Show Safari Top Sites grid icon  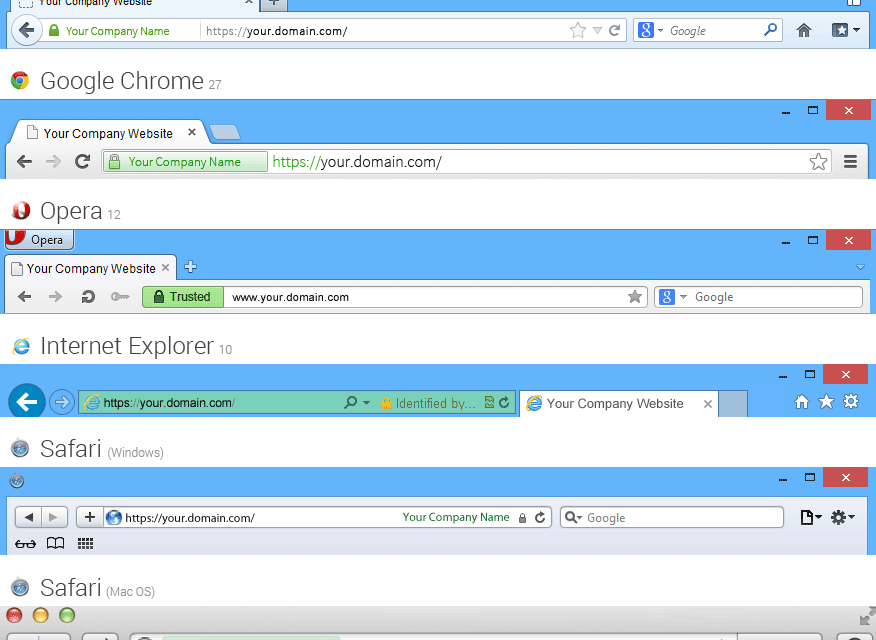point(85,543)
